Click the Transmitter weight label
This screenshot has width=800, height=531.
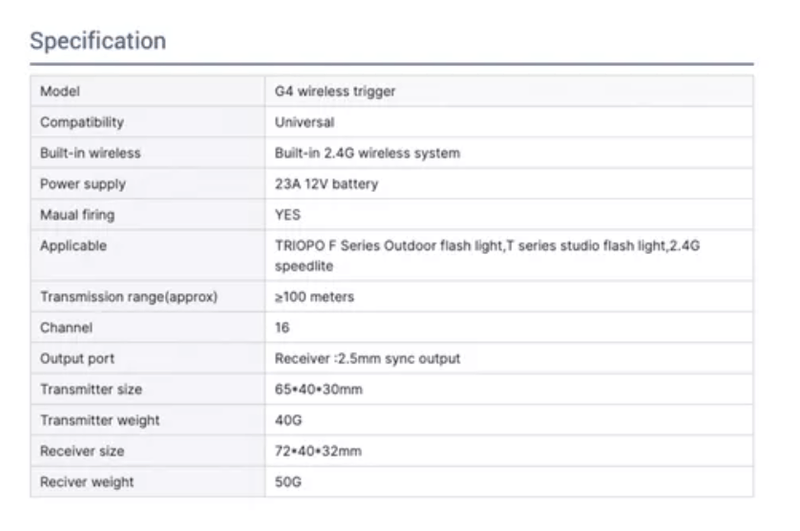tap(100, 420)
